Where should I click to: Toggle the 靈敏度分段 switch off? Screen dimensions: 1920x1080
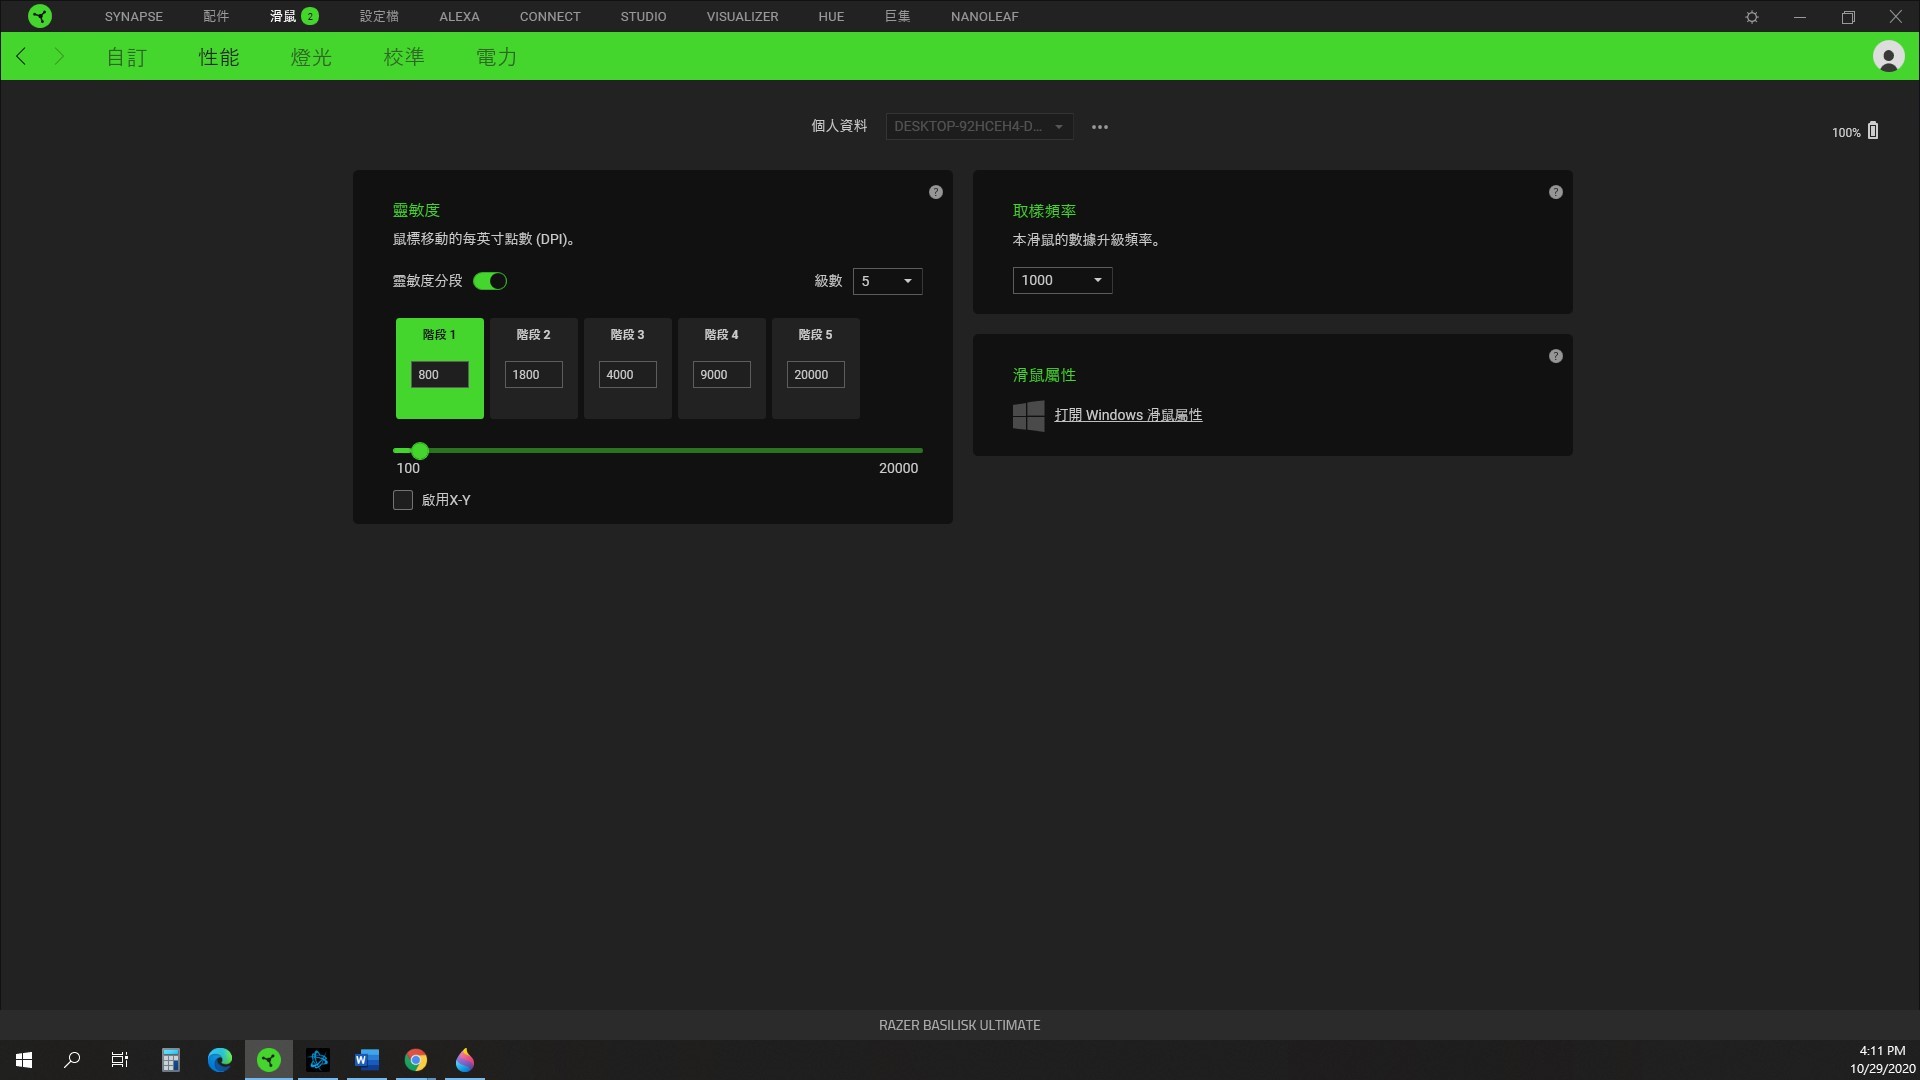(x=490, y=281)
